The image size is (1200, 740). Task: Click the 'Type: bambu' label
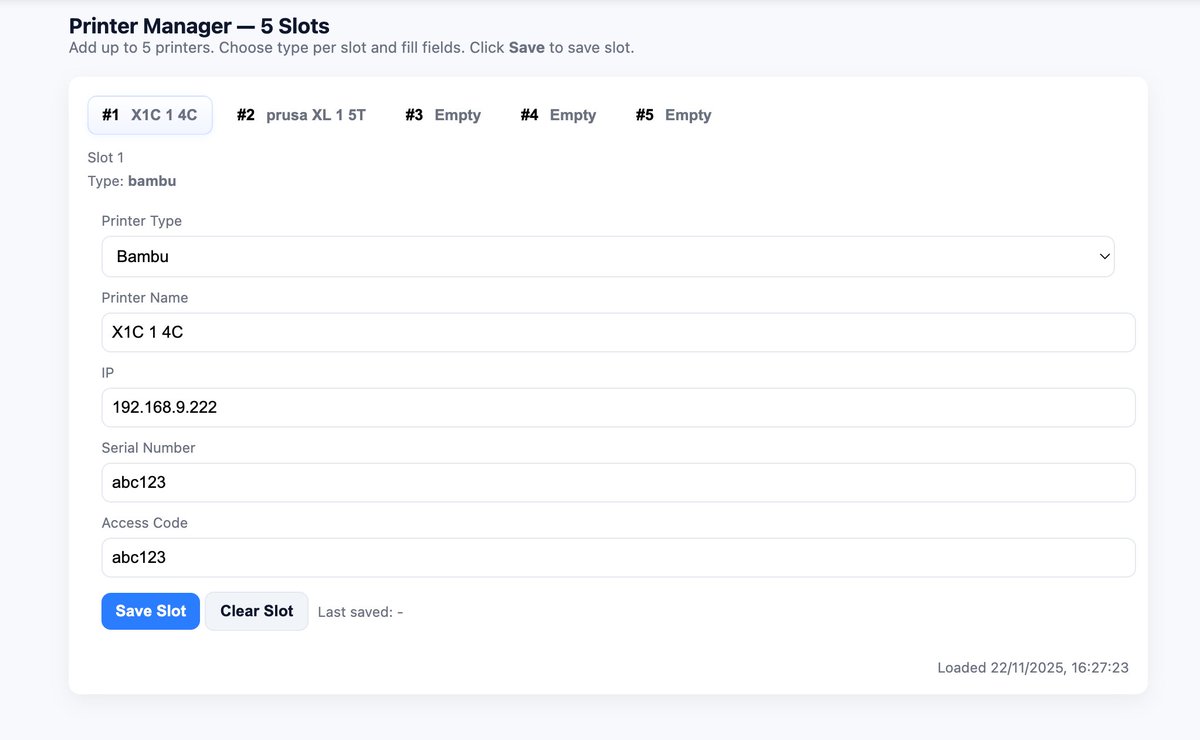(x=132, y=181)
